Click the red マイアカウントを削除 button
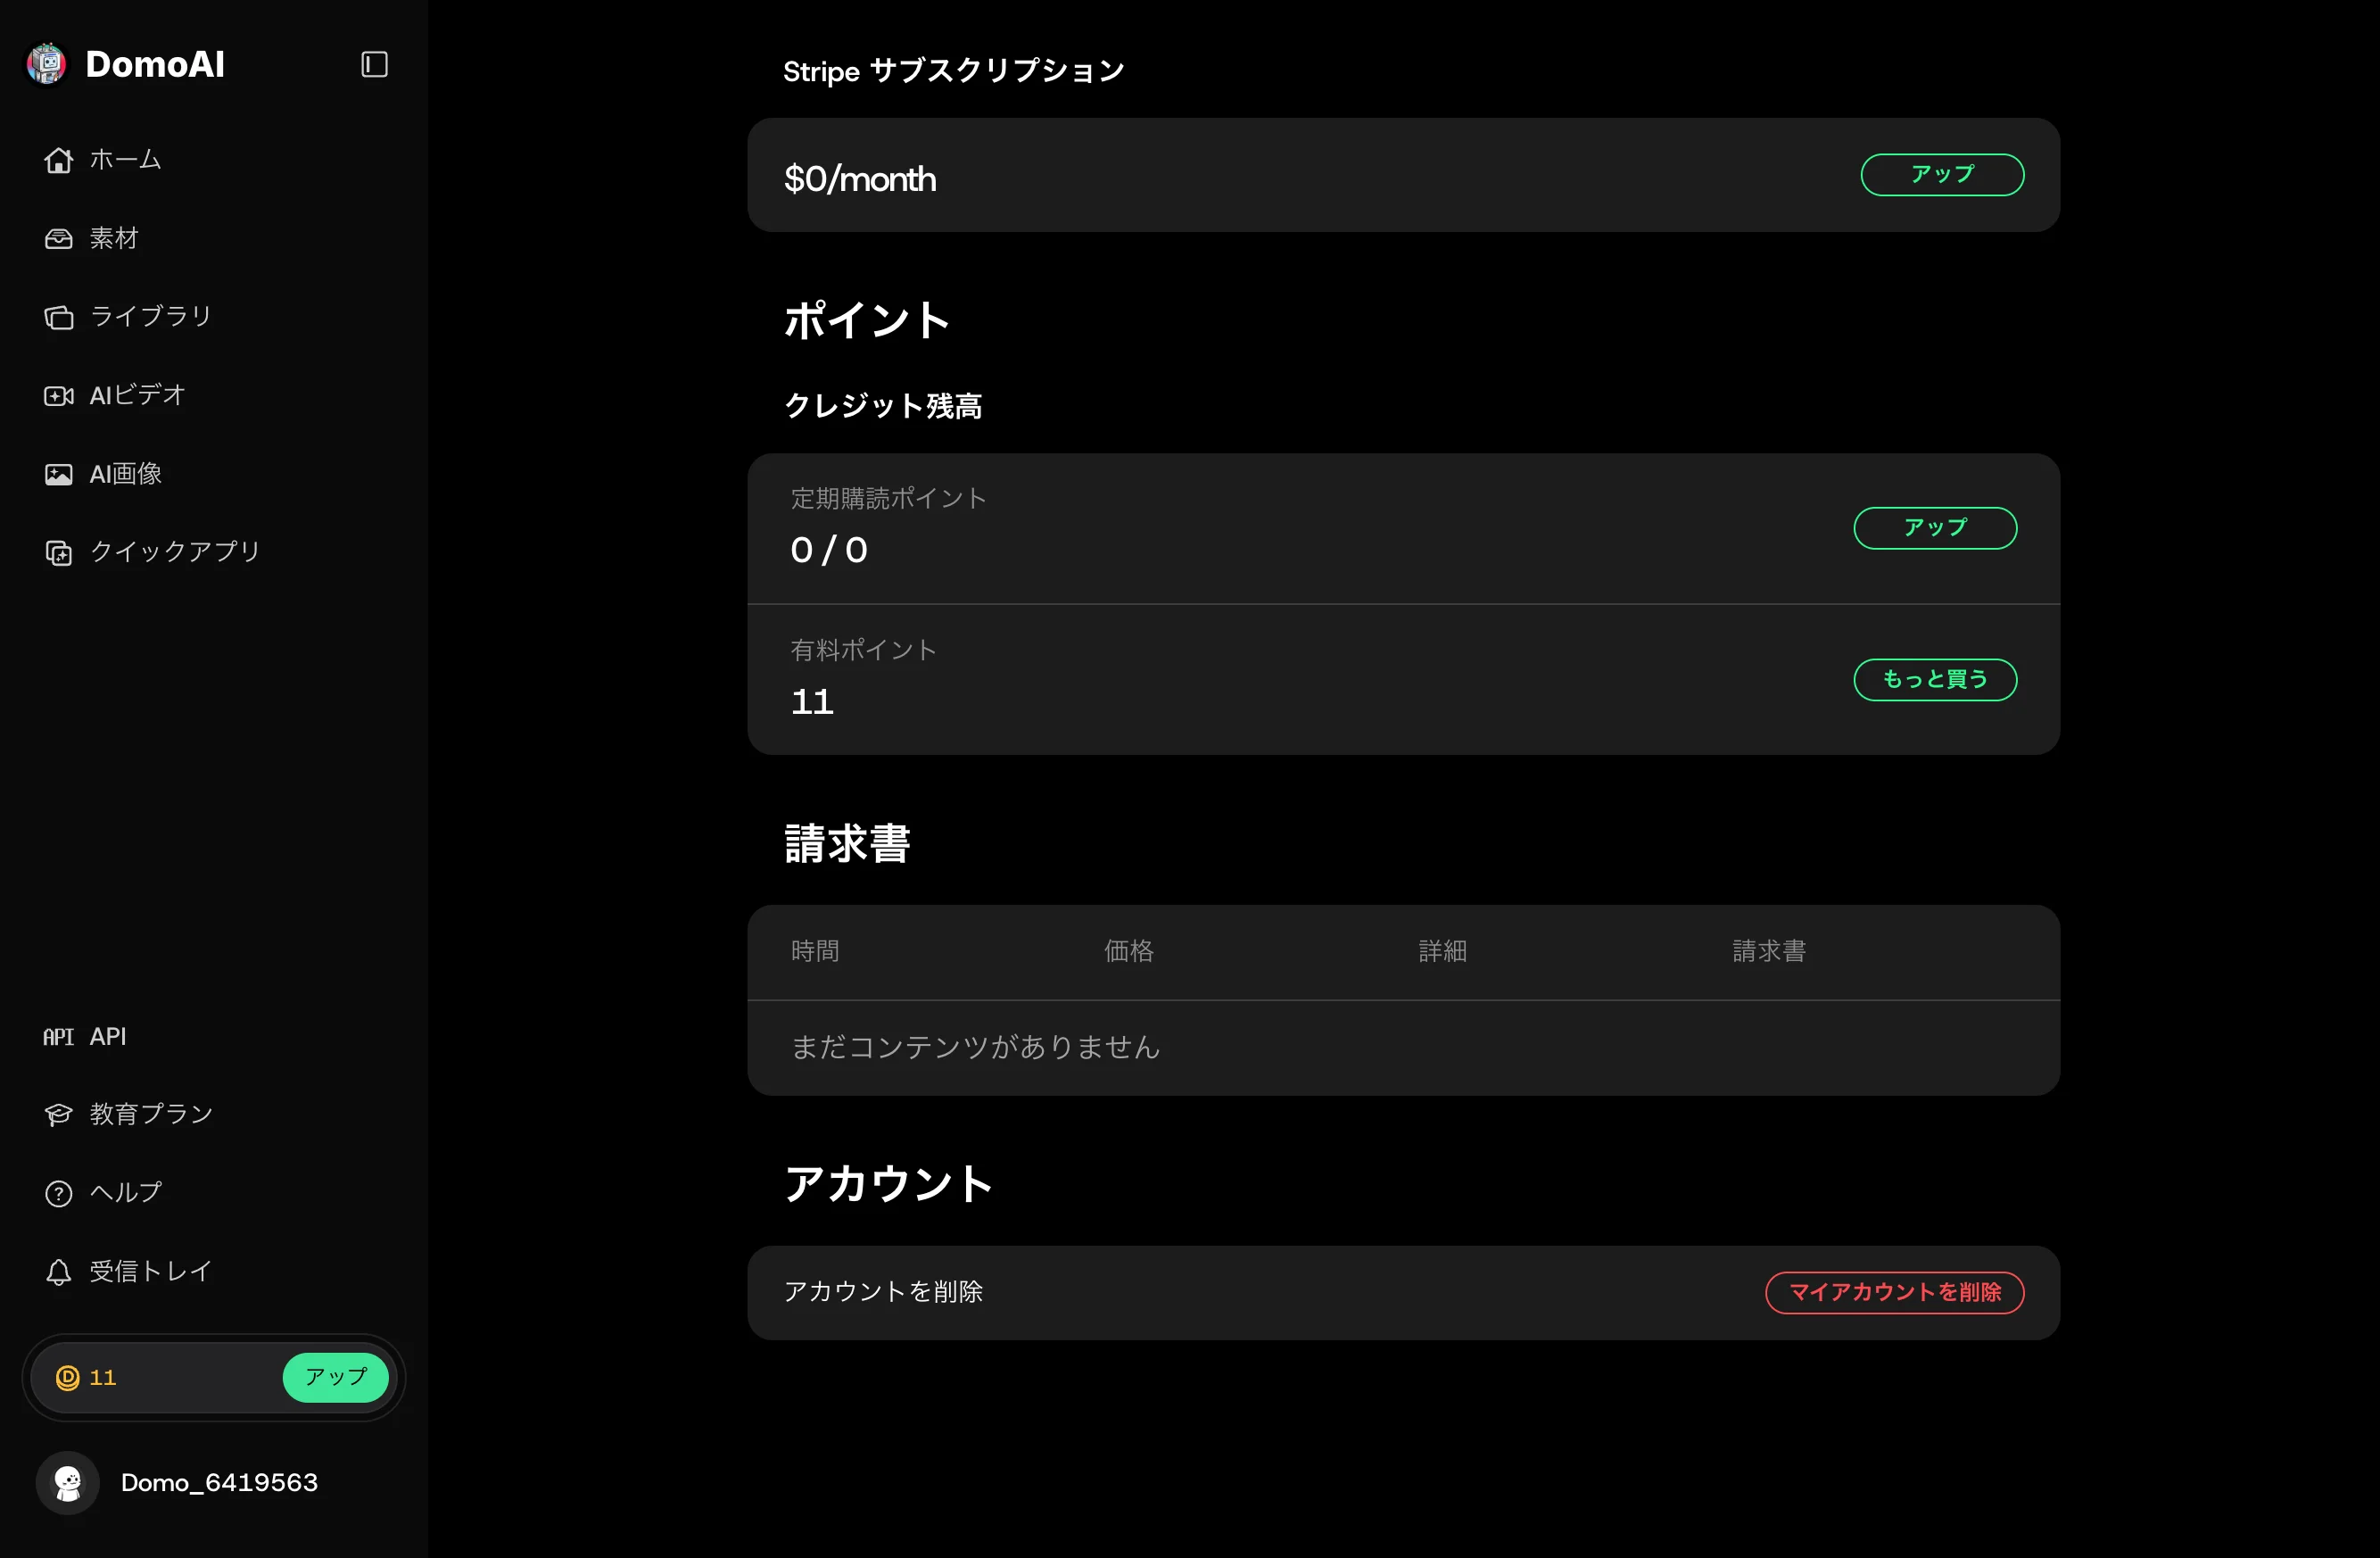Screen dimensions: 2380x1558 [1894, 1293]
